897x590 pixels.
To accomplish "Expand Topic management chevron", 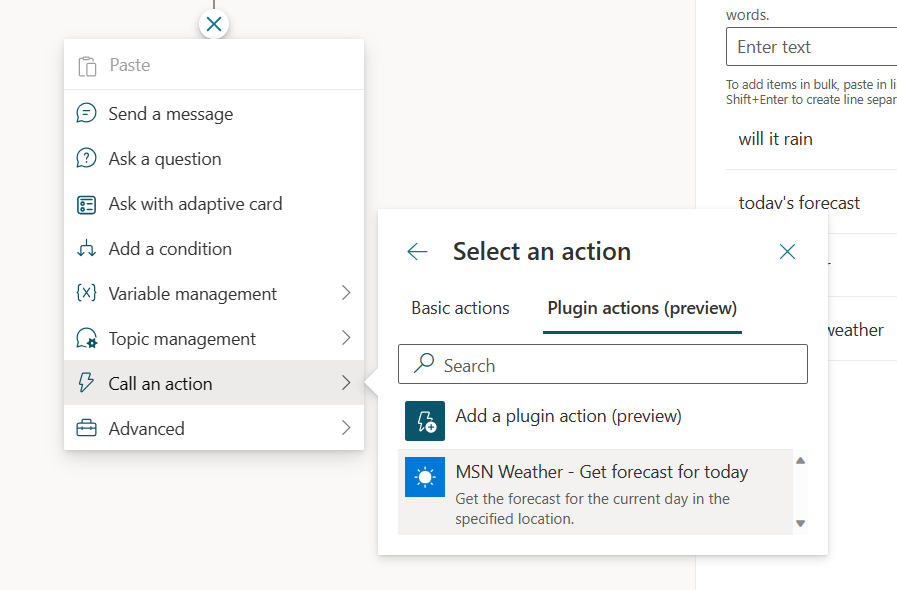I will [346, 338].
